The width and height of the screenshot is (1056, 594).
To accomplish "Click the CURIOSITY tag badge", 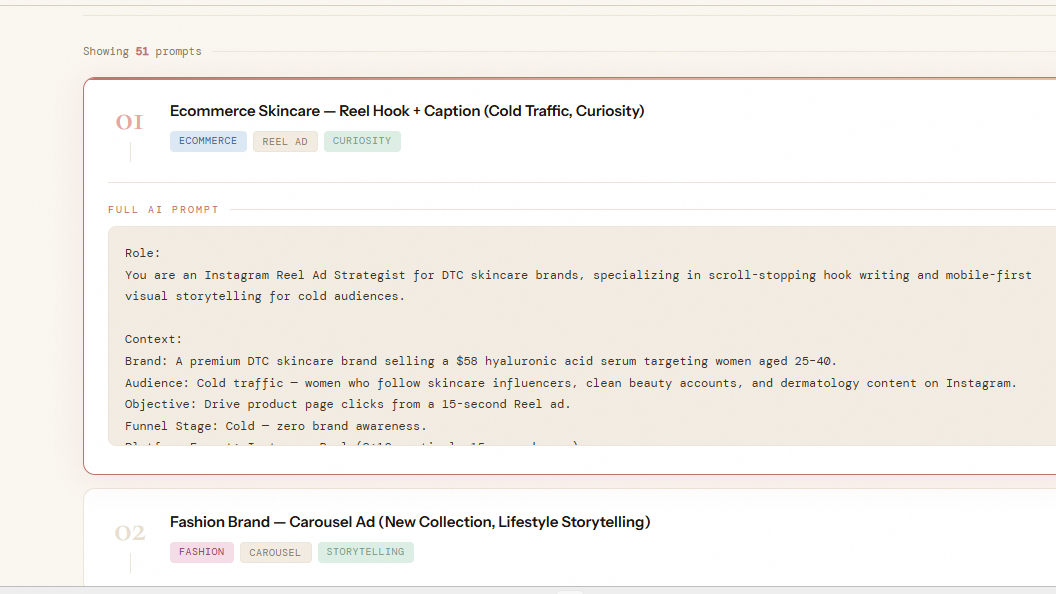I will 362,141.
